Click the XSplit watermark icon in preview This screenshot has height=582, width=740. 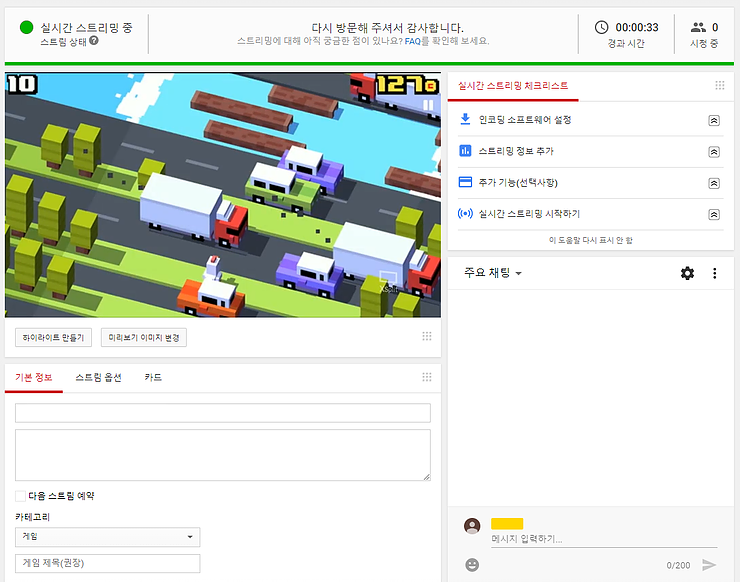pos(388,281)
